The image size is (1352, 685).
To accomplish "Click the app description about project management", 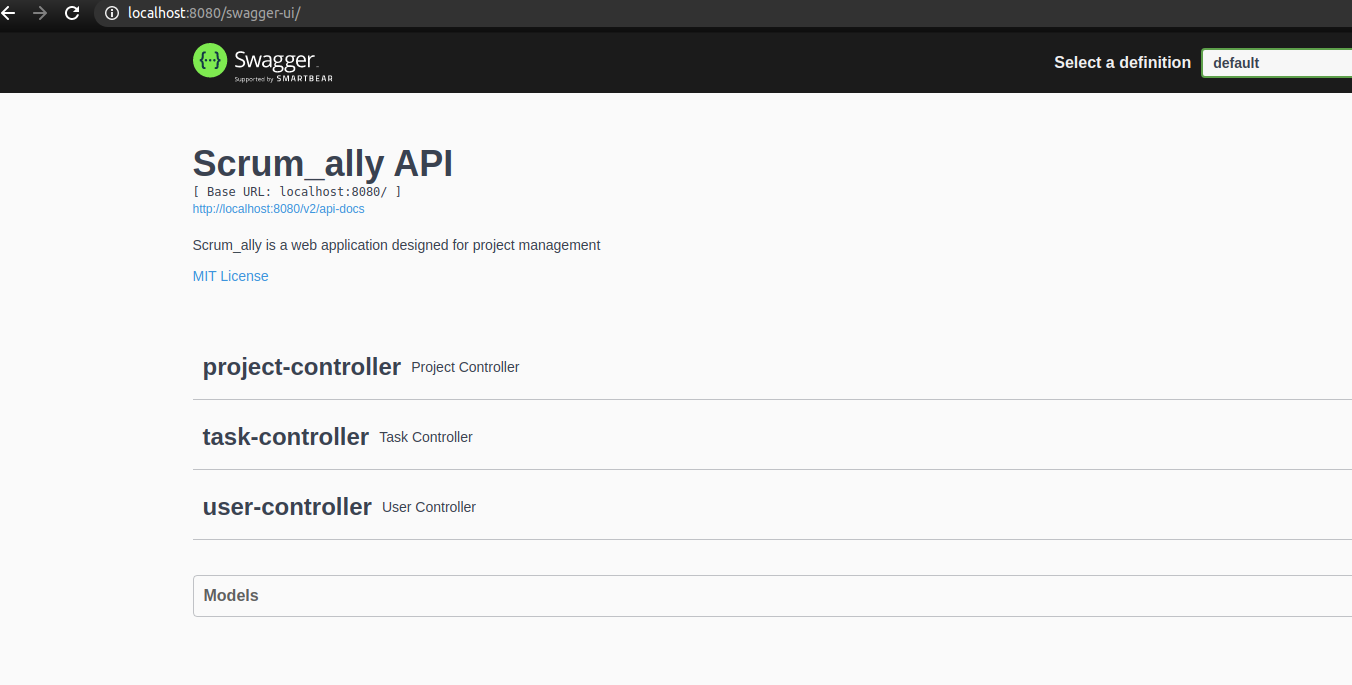I will point(396,245).
